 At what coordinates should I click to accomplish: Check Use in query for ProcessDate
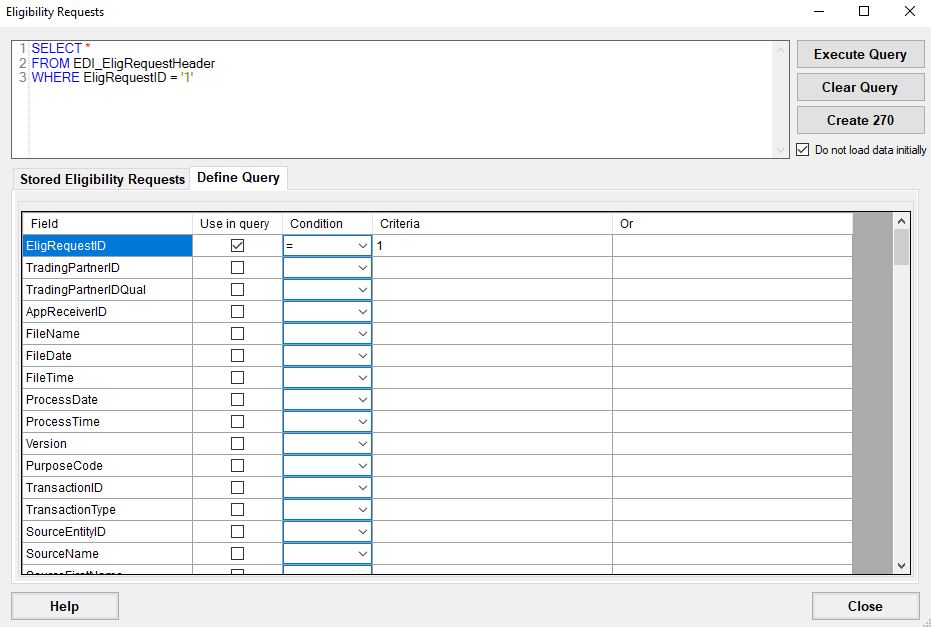pyautogui.click(x=238, y=400)
